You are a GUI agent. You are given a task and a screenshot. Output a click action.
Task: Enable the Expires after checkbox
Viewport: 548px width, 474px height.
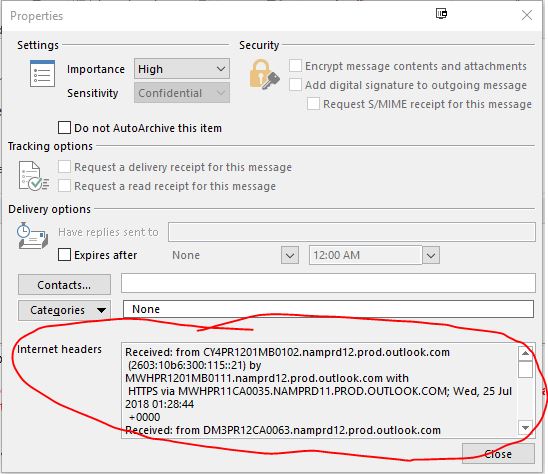[x=64, y=255]
